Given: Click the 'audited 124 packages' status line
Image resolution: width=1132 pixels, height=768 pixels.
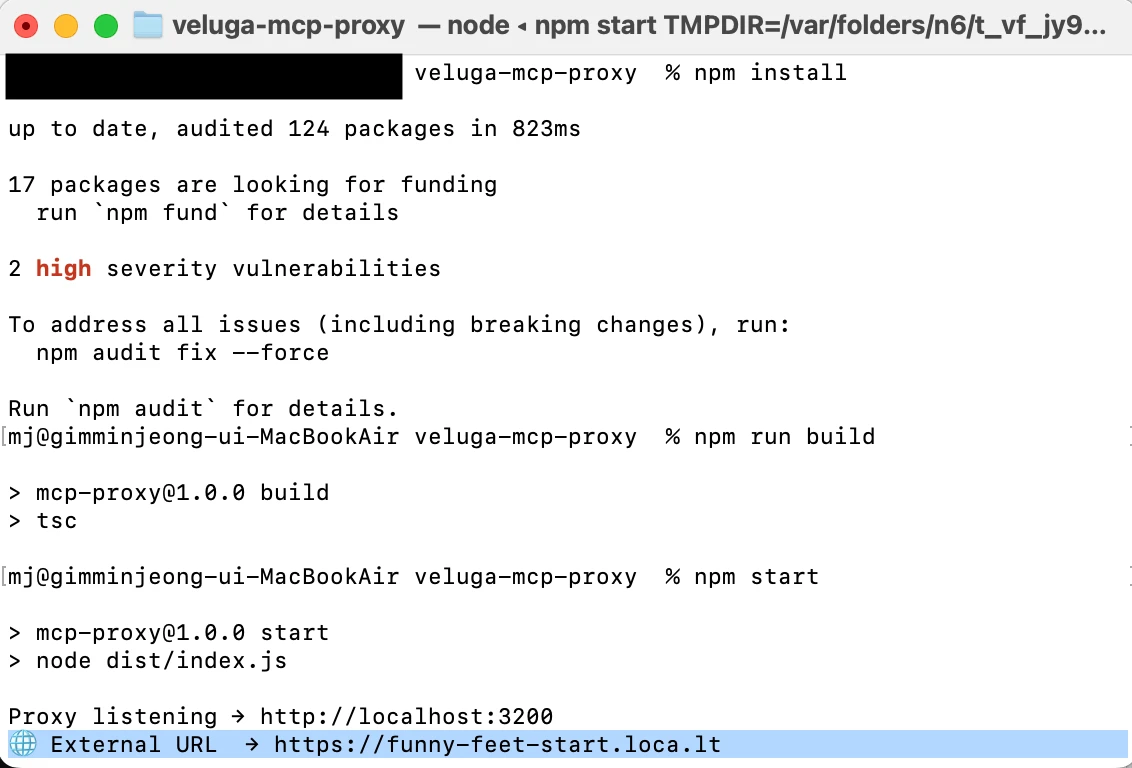Looking at the screenshot, I should point(295,128).
